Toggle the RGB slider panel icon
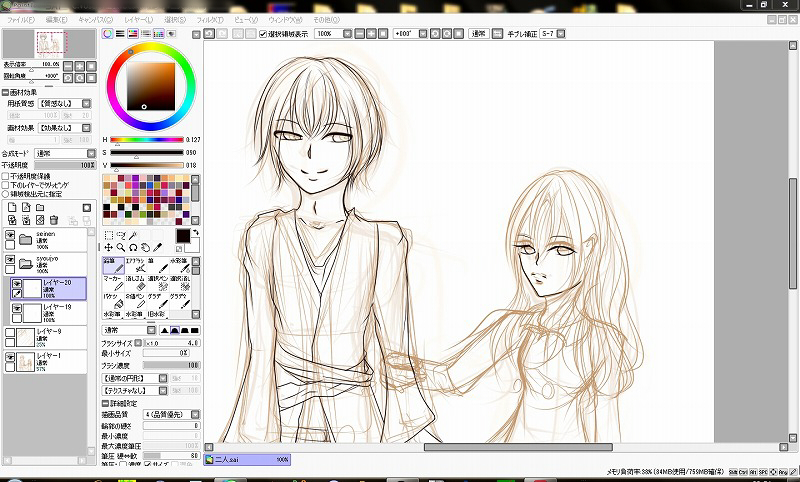 (x=120, y=34)
